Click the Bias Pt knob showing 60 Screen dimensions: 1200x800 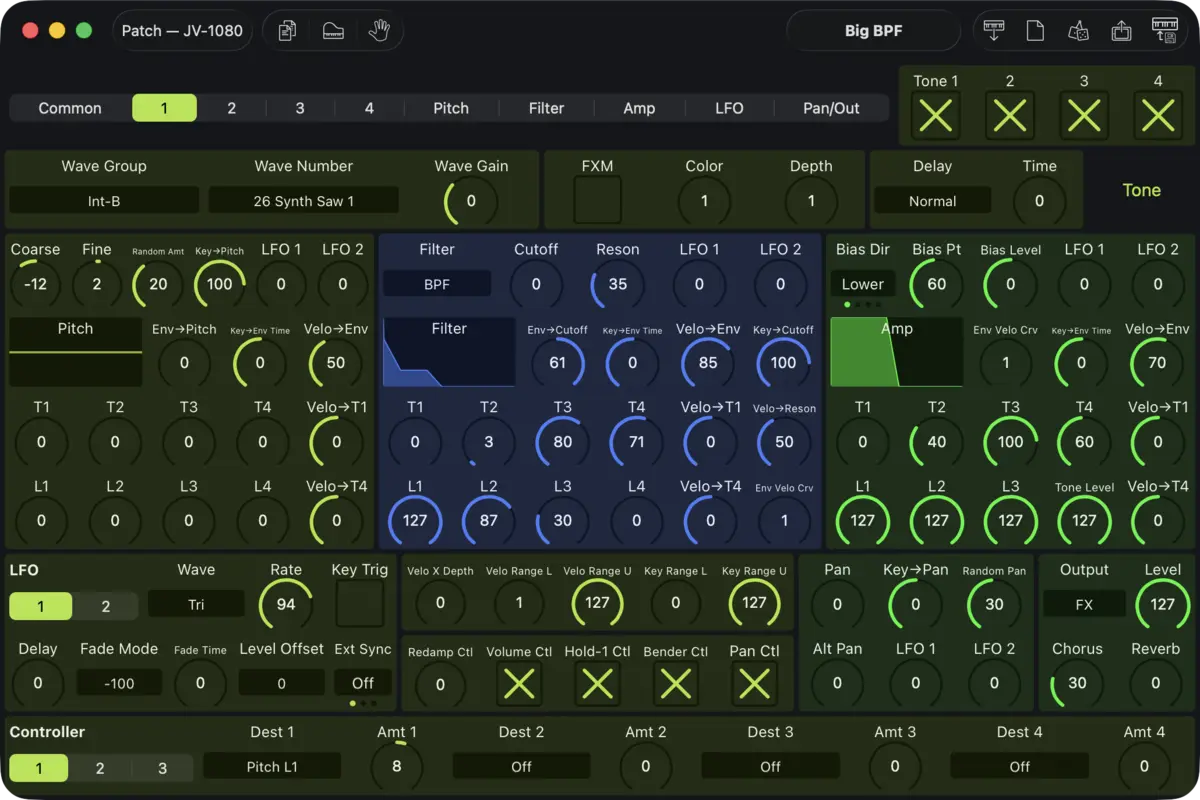(936, 284)
